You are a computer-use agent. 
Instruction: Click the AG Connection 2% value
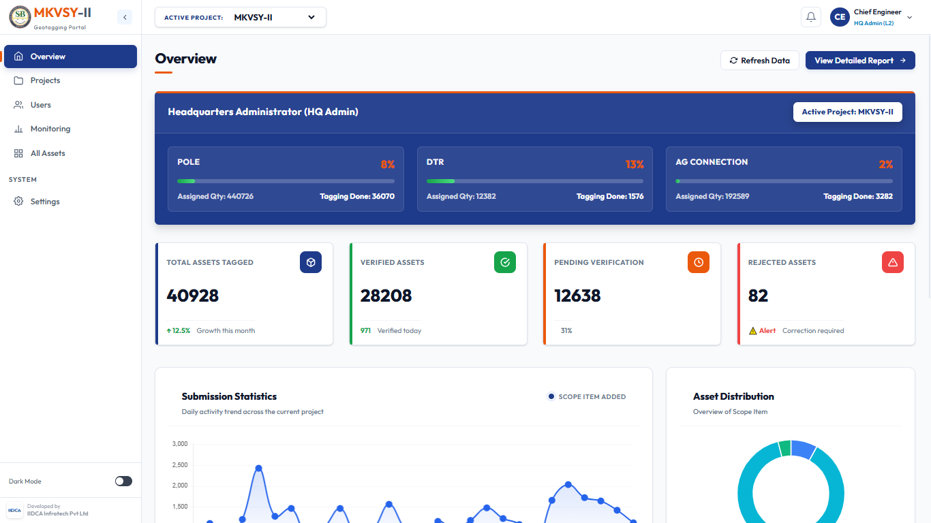click(886, 164)
